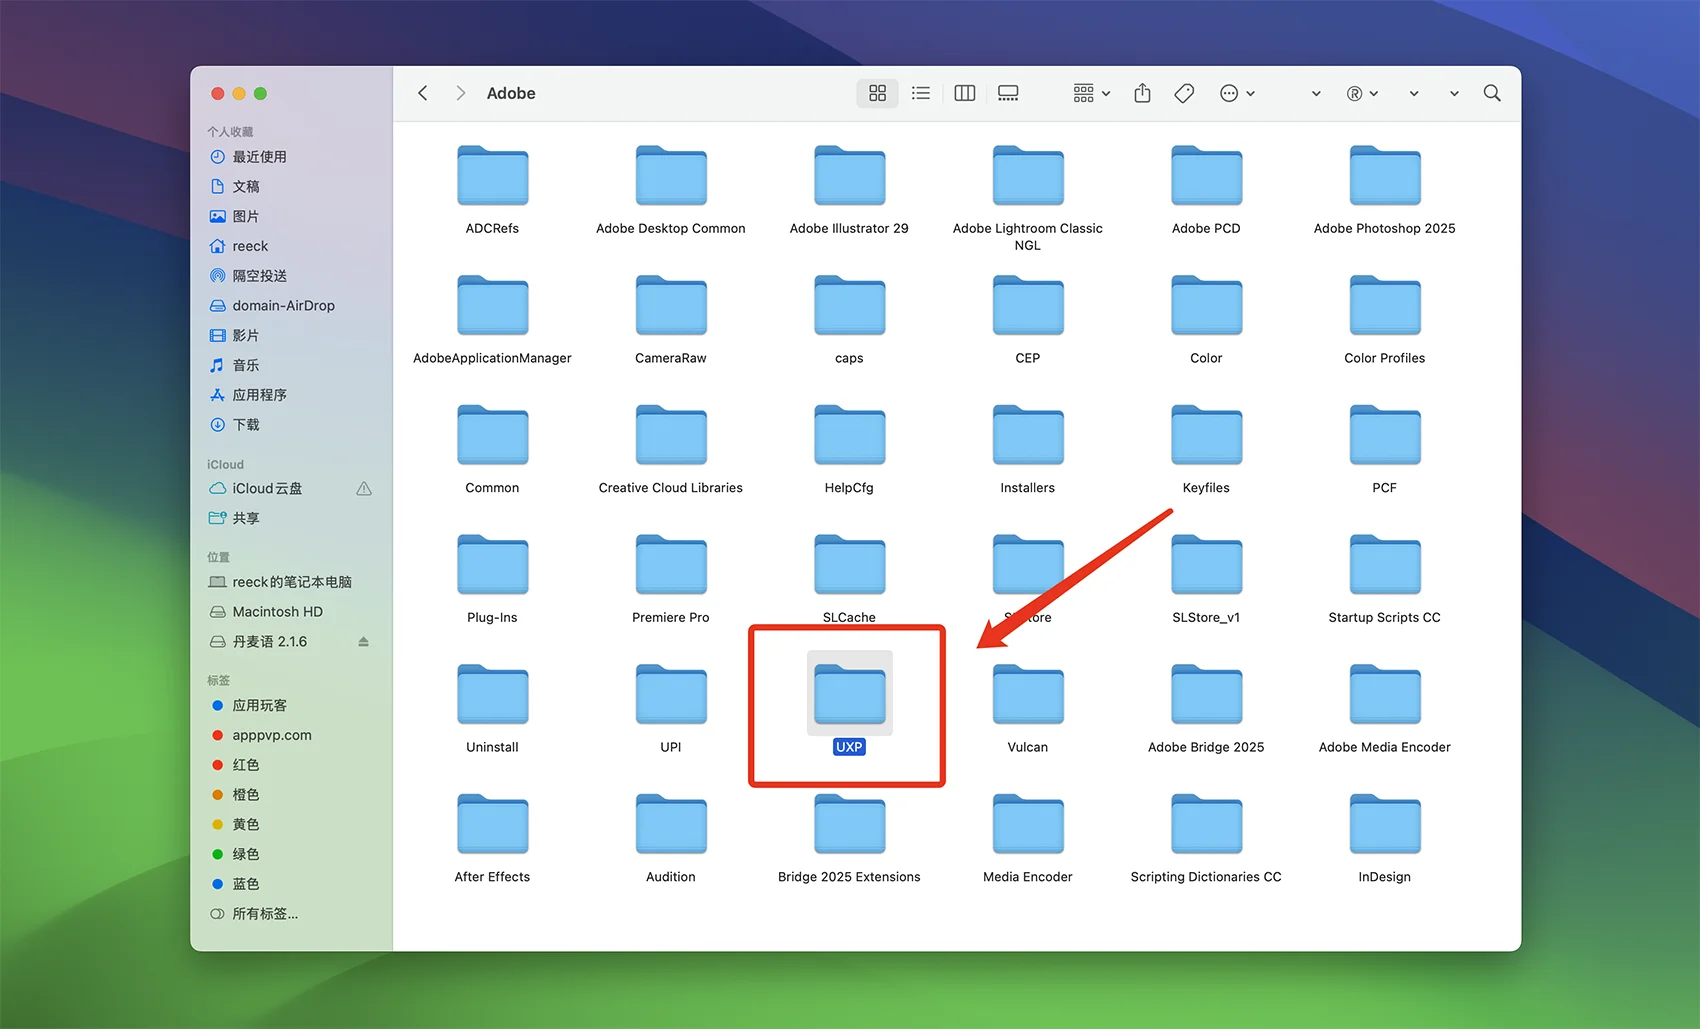Eject the 丹麦语 2.1.6 volume
Viewport: 1700px width, 1029px height.
pos(363,642)
